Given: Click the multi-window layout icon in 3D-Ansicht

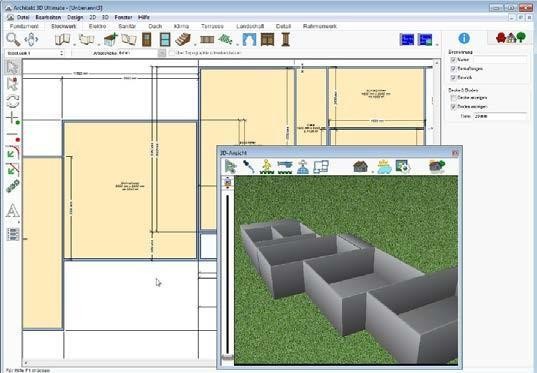Looking at the screenshot, I should (321, 167).
